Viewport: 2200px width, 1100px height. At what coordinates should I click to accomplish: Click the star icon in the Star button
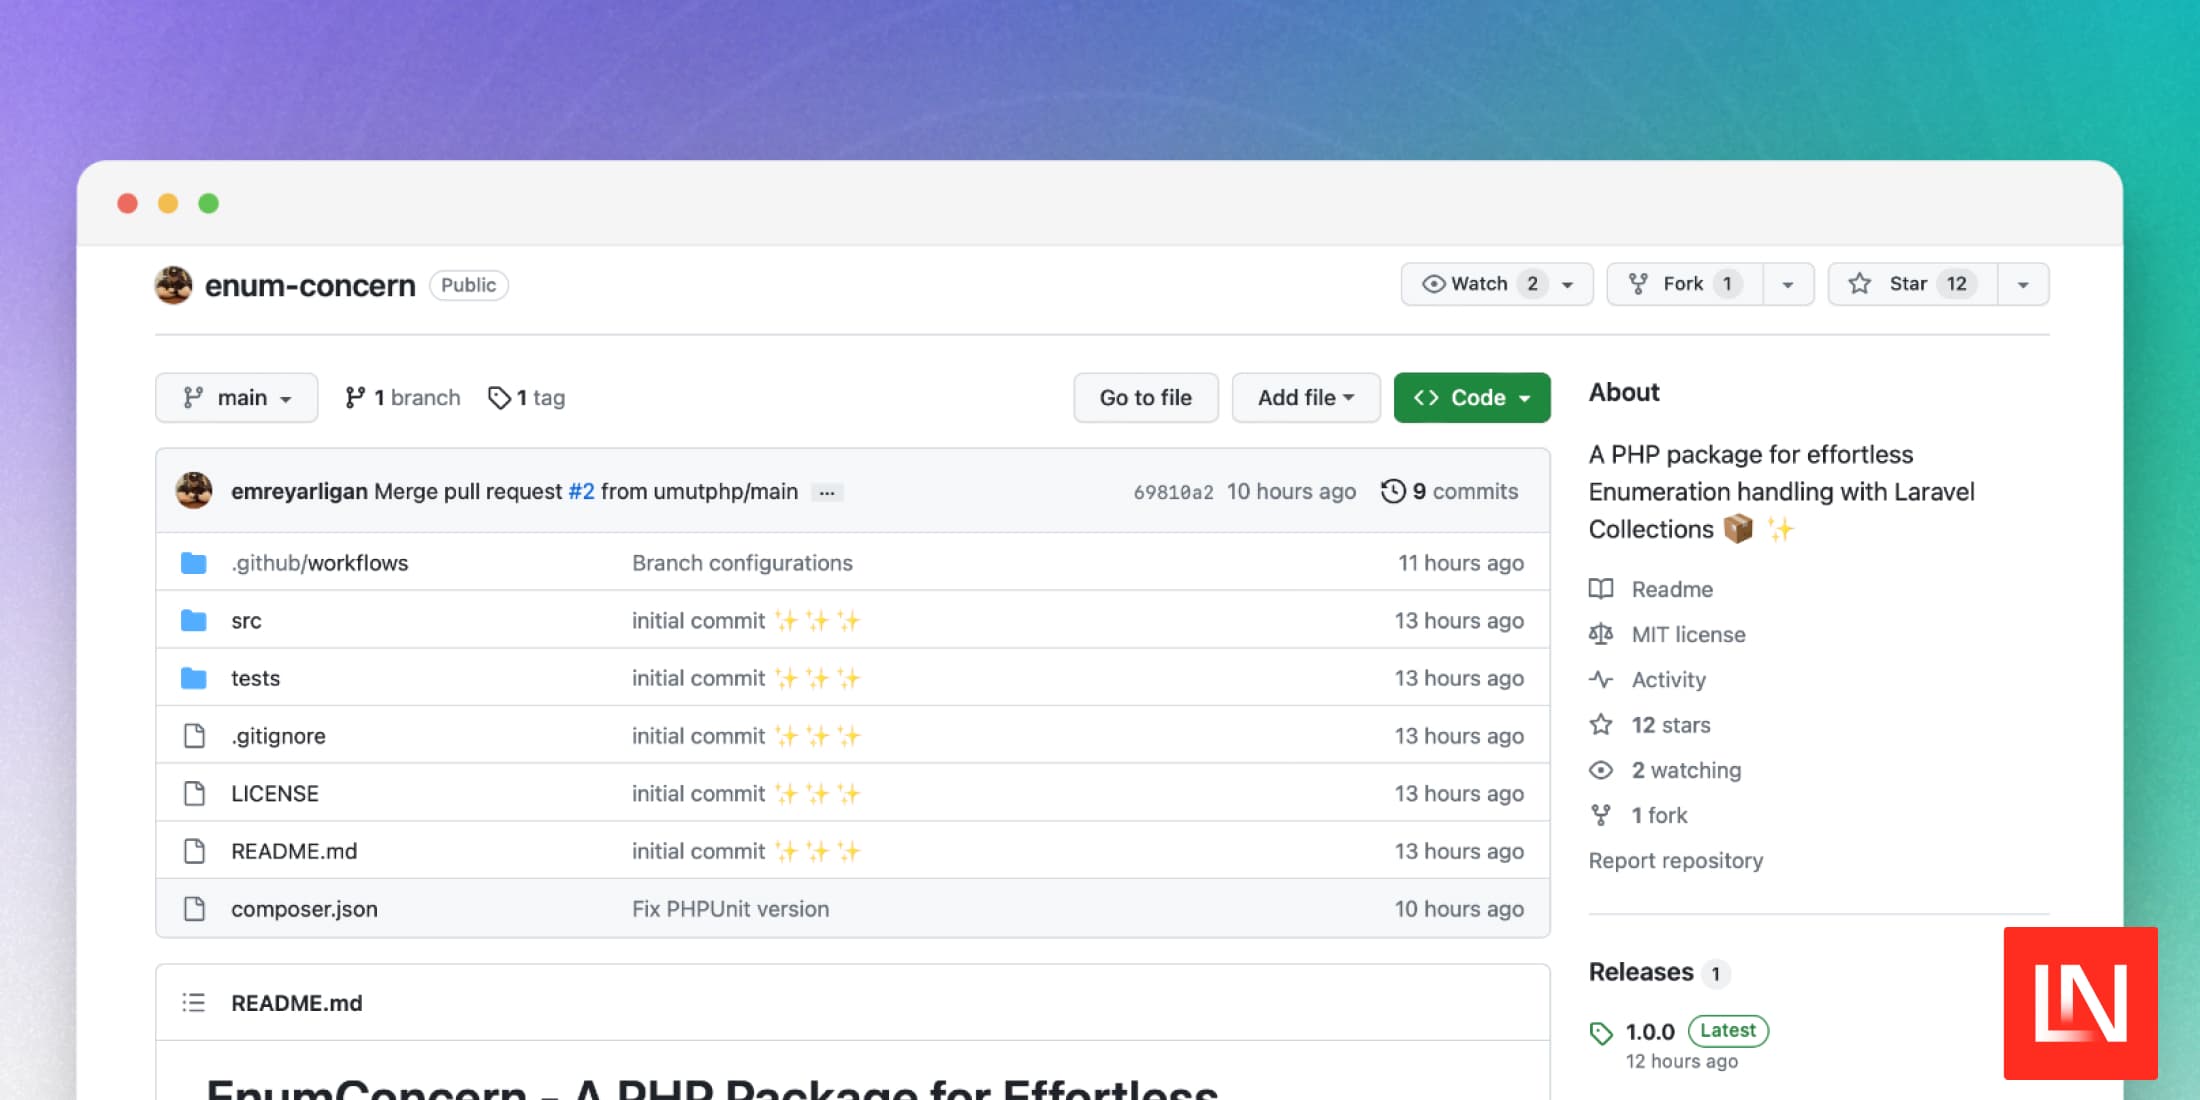[x=1859, y=284]
